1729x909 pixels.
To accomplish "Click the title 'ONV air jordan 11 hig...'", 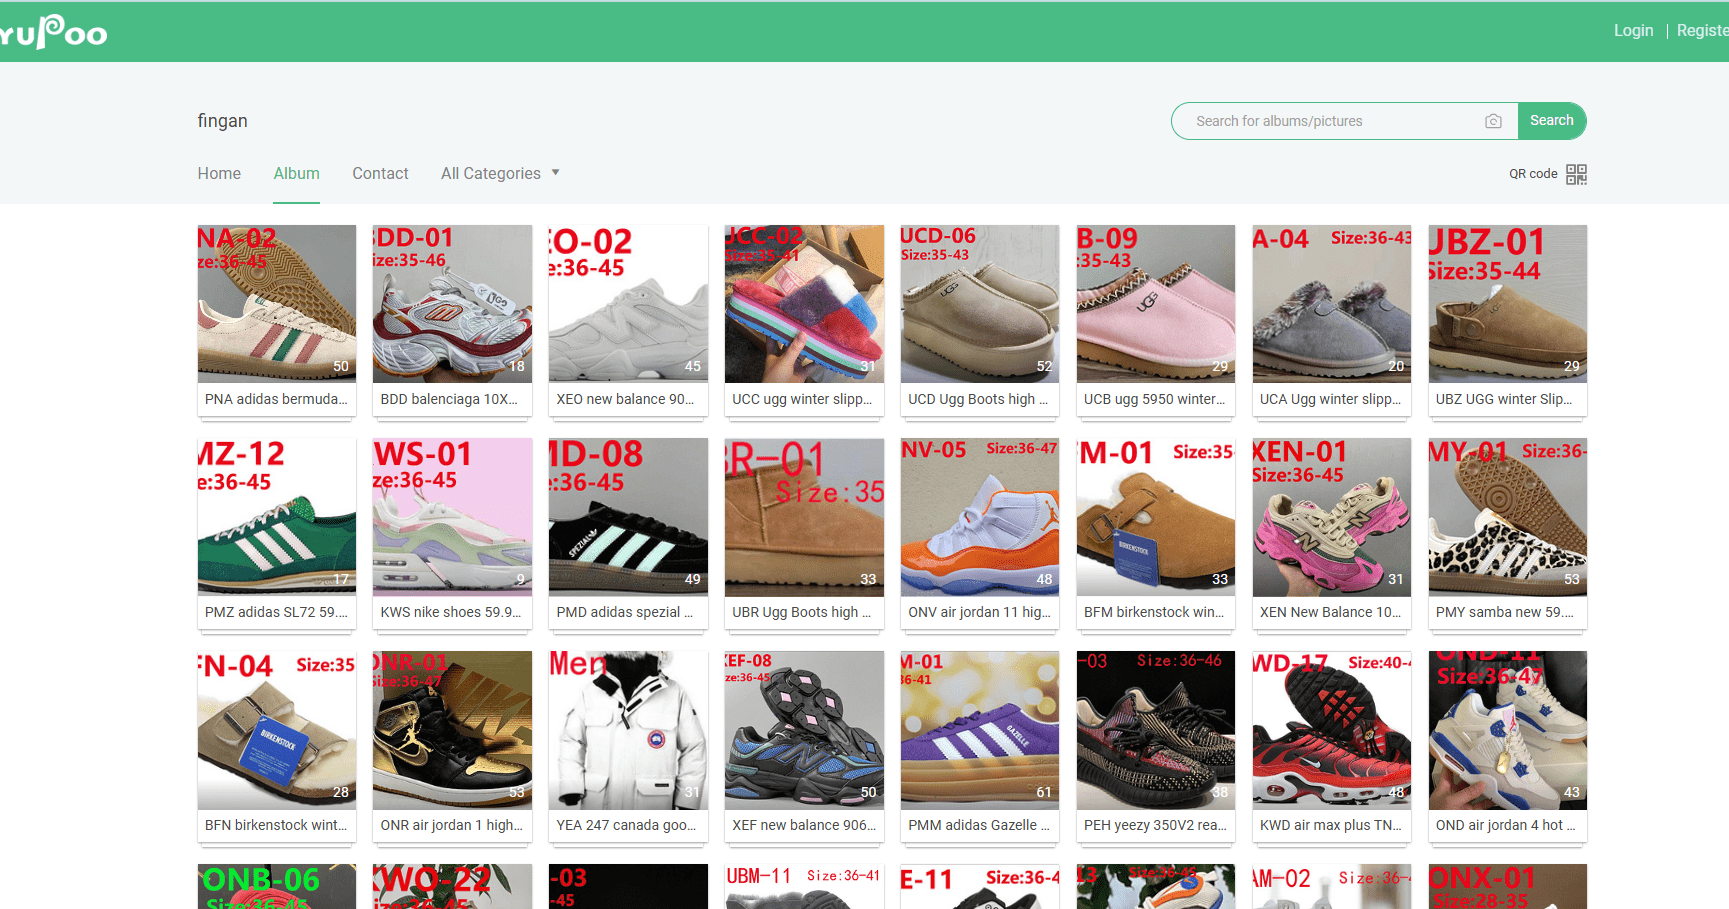I will 980,612.
